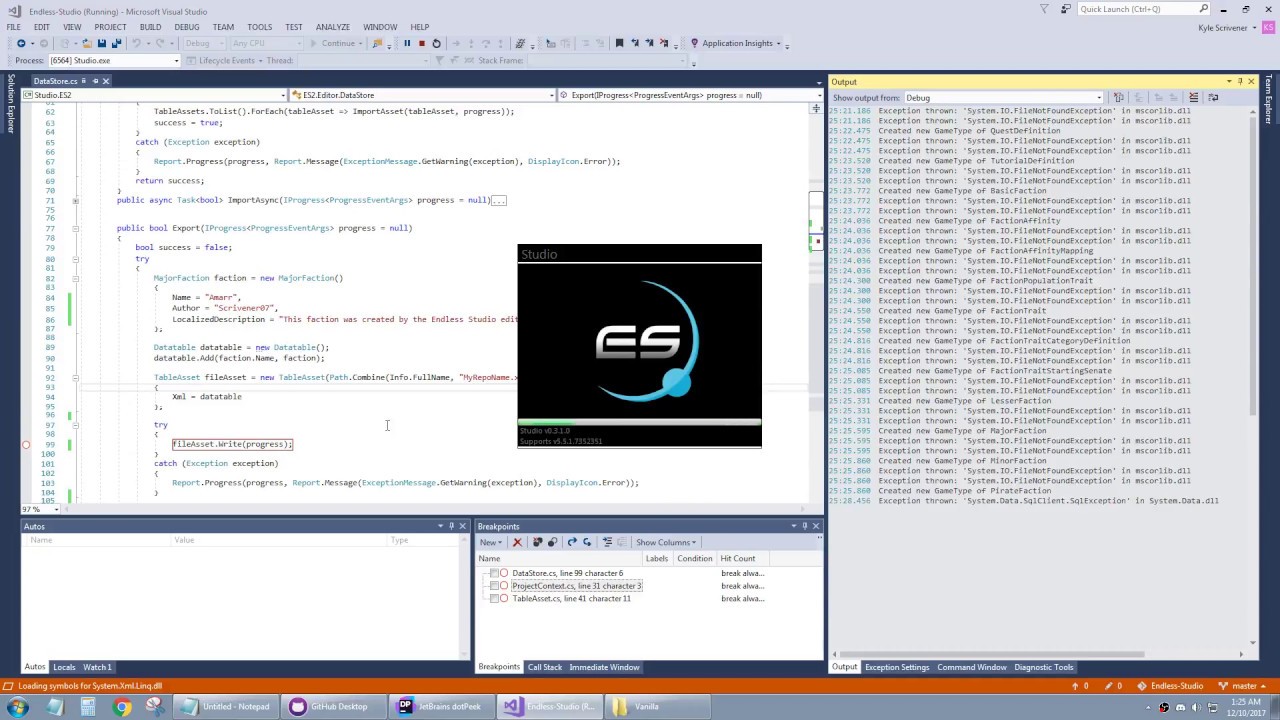Pause debugging with Break All button
1280x720 pixels.
[x=407, y=43]
